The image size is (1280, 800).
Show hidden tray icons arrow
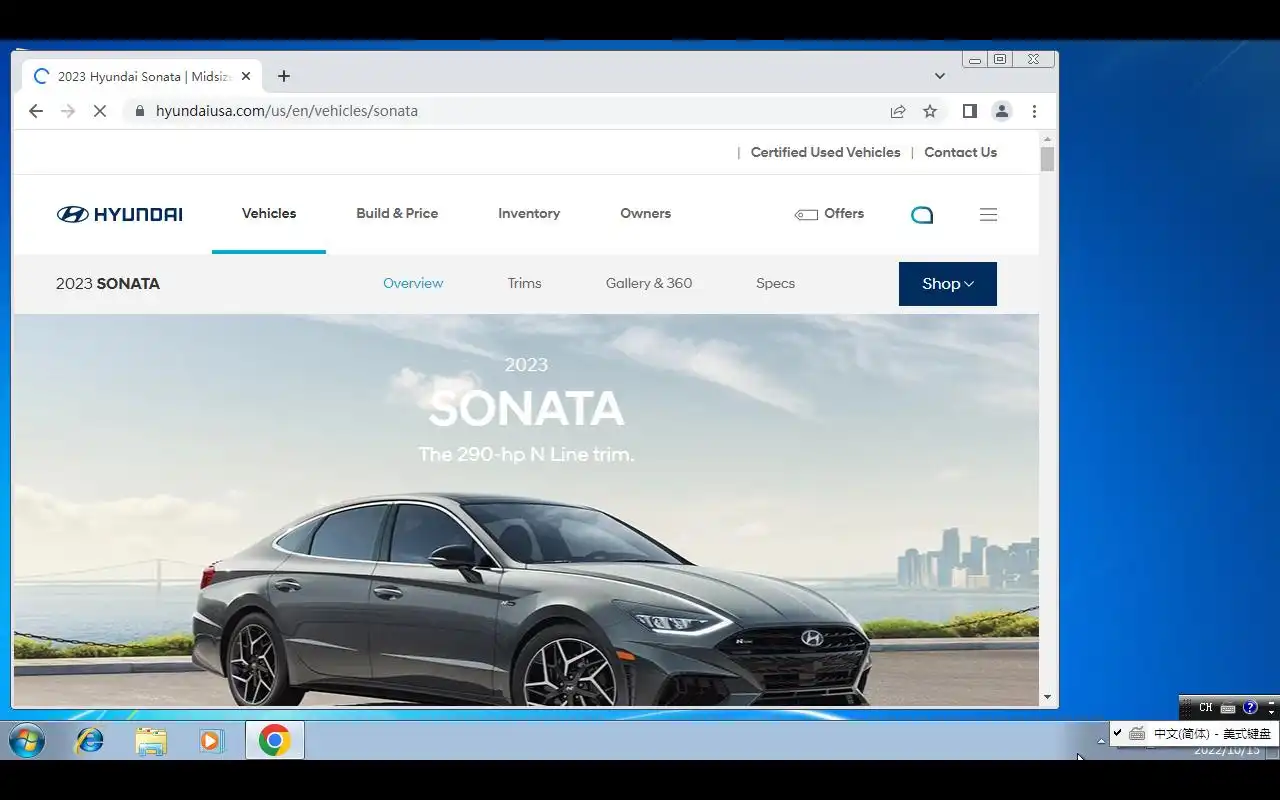[1101, 741]
